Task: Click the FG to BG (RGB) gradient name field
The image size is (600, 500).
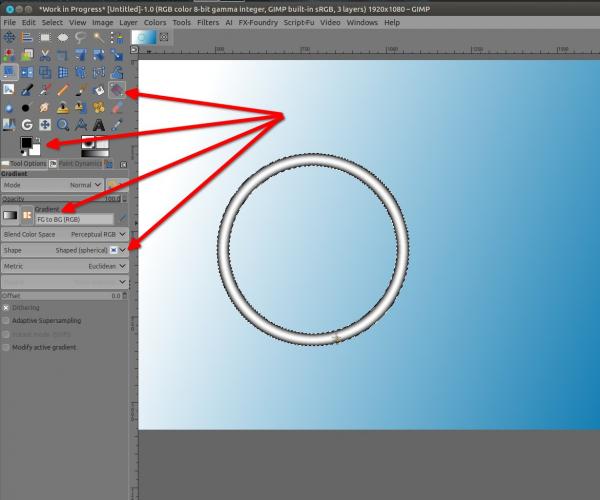Action: tap(74, 220)
